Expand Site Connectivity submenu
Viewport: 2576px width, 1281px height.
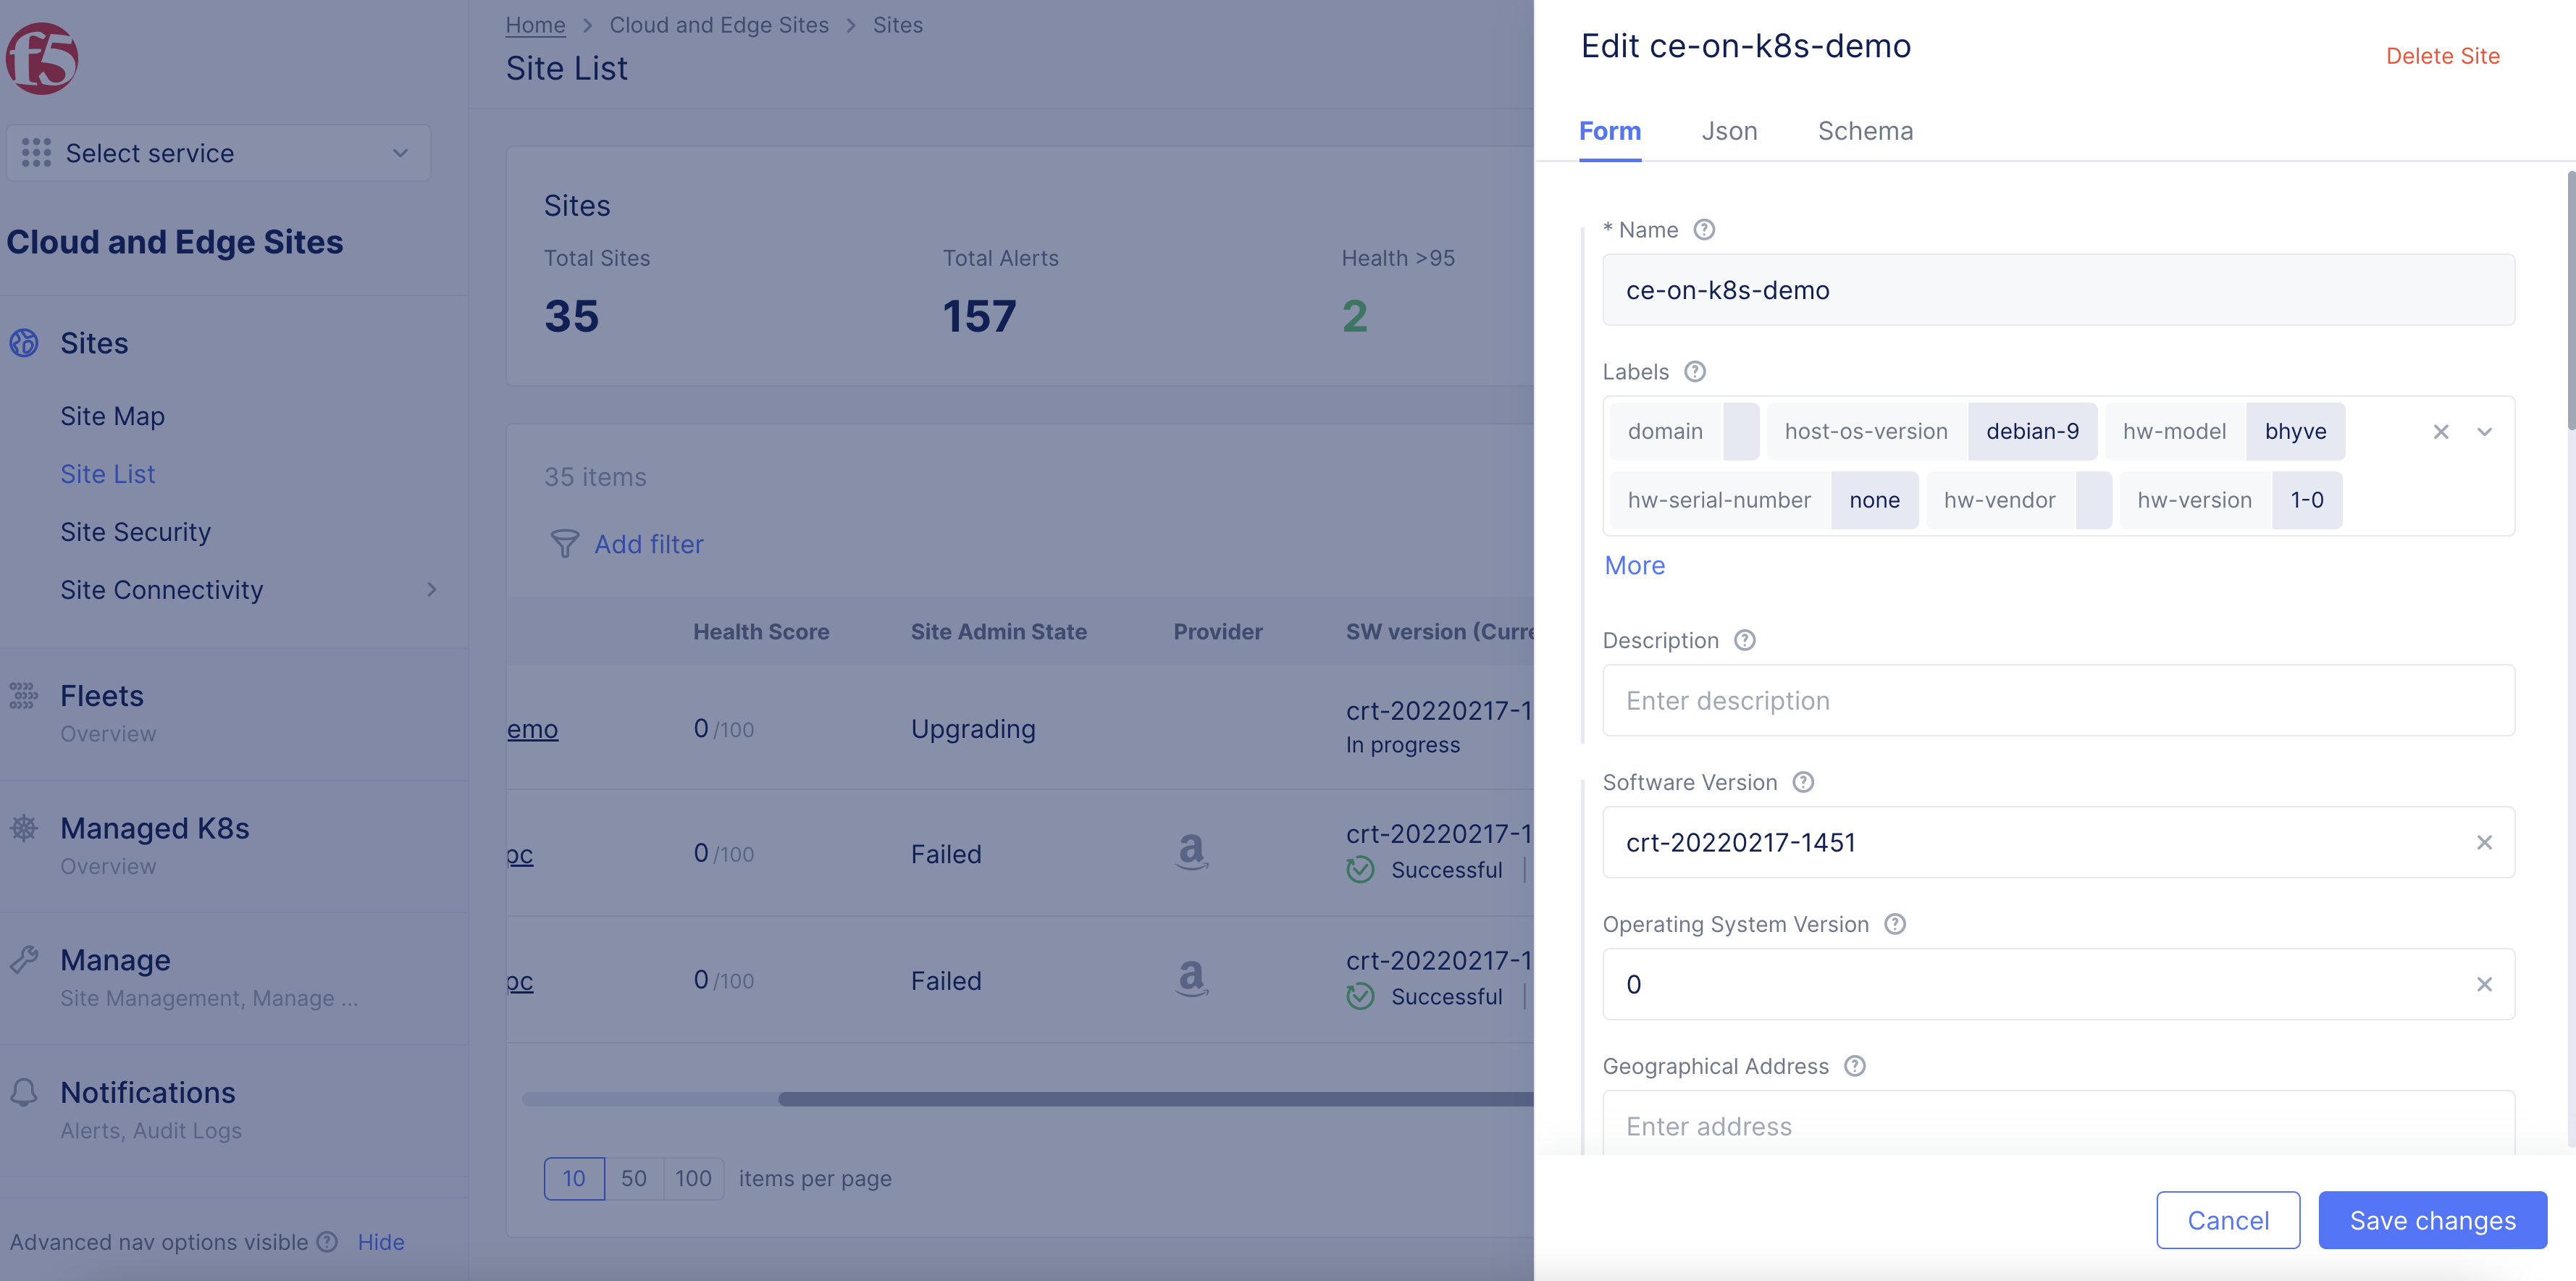pos(431,590)
